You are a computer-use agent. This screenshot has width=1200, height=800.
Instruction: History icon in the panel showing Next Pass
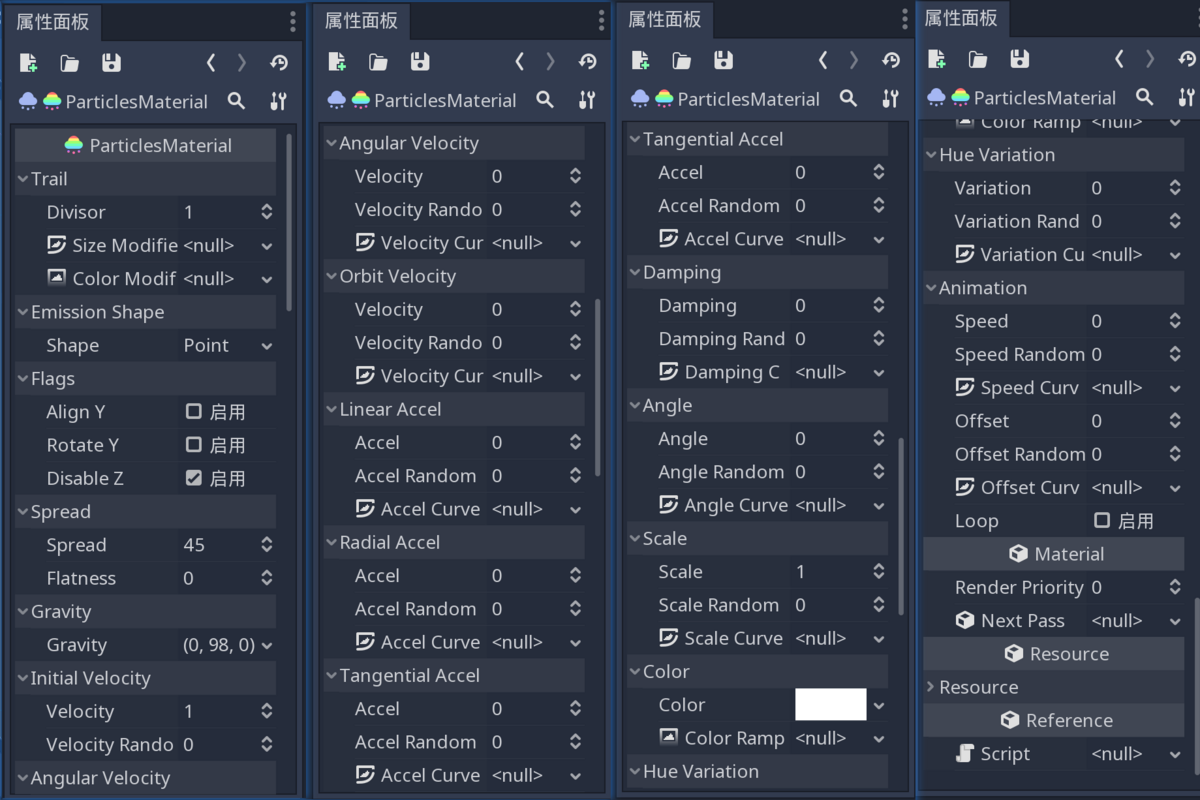click(1187, 59)
